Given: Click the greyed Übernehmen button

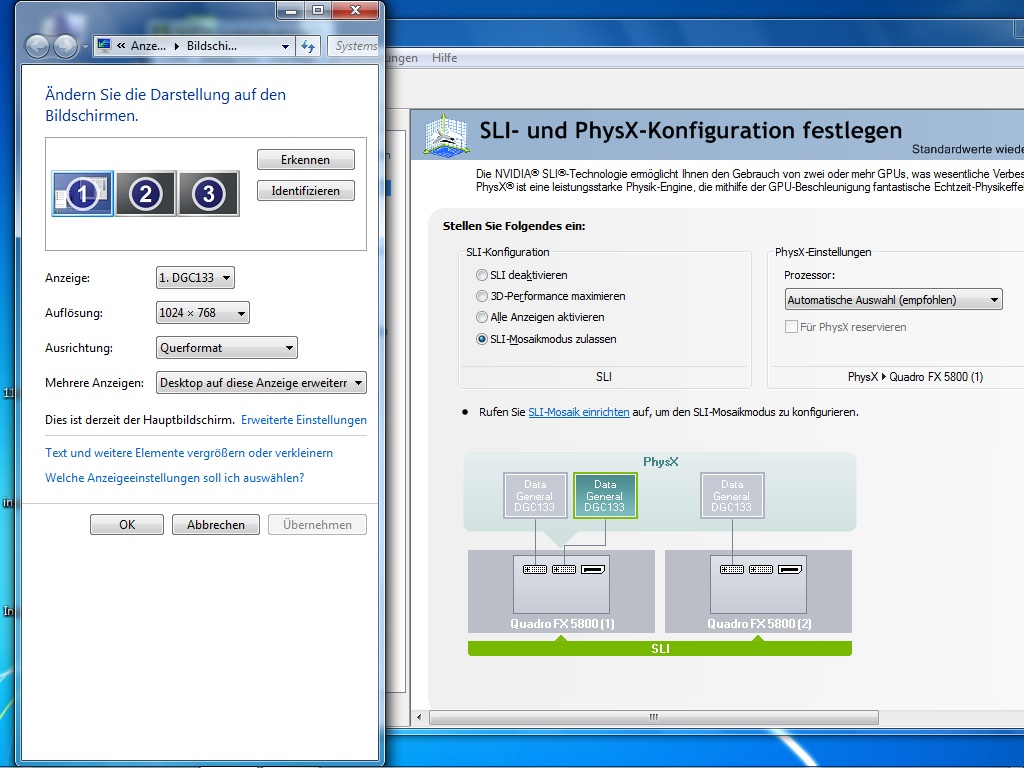Looking at the screenshot, I should (317, 524).
